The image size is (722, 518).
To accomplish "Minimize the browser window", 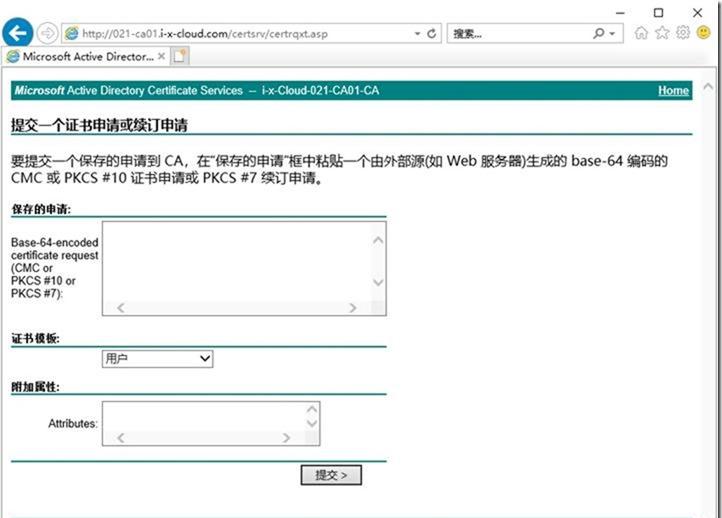I will pyautogui.click(x=620, y=13).
